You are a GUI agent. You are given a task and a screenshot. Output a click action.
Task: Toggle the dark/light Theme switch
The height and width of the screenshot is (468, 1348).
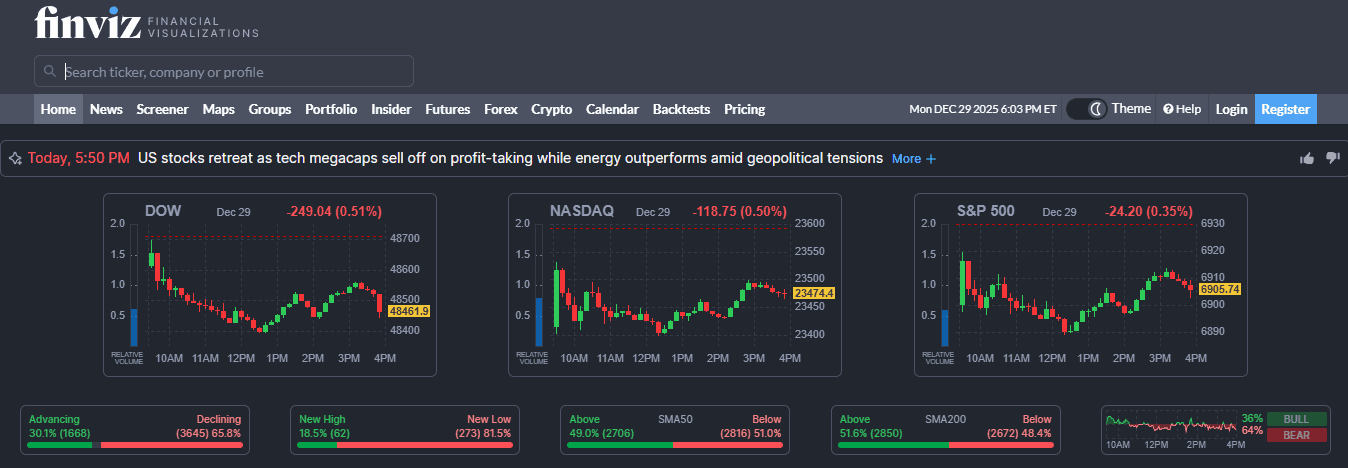click(x=1086, y=109)
